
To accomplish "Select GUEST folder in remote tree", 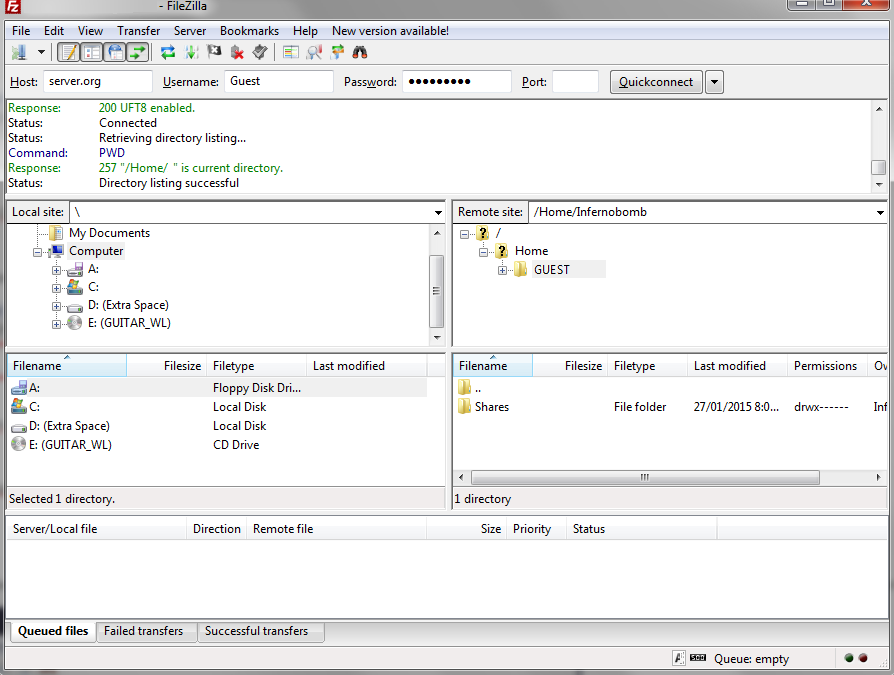I will [551, 270].
